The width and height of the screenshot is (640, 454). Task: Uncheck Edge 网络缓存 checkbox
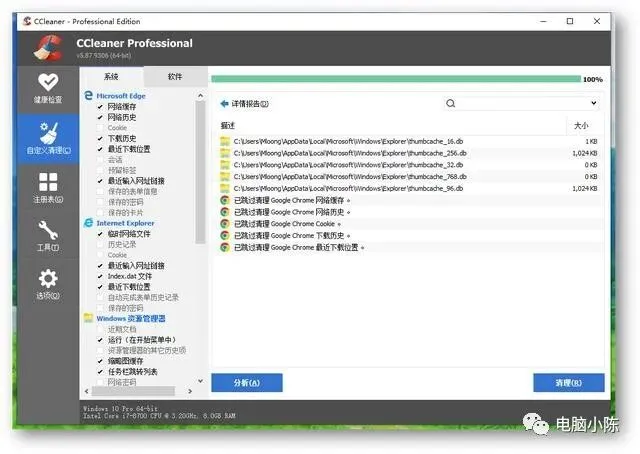click(100, 107)
